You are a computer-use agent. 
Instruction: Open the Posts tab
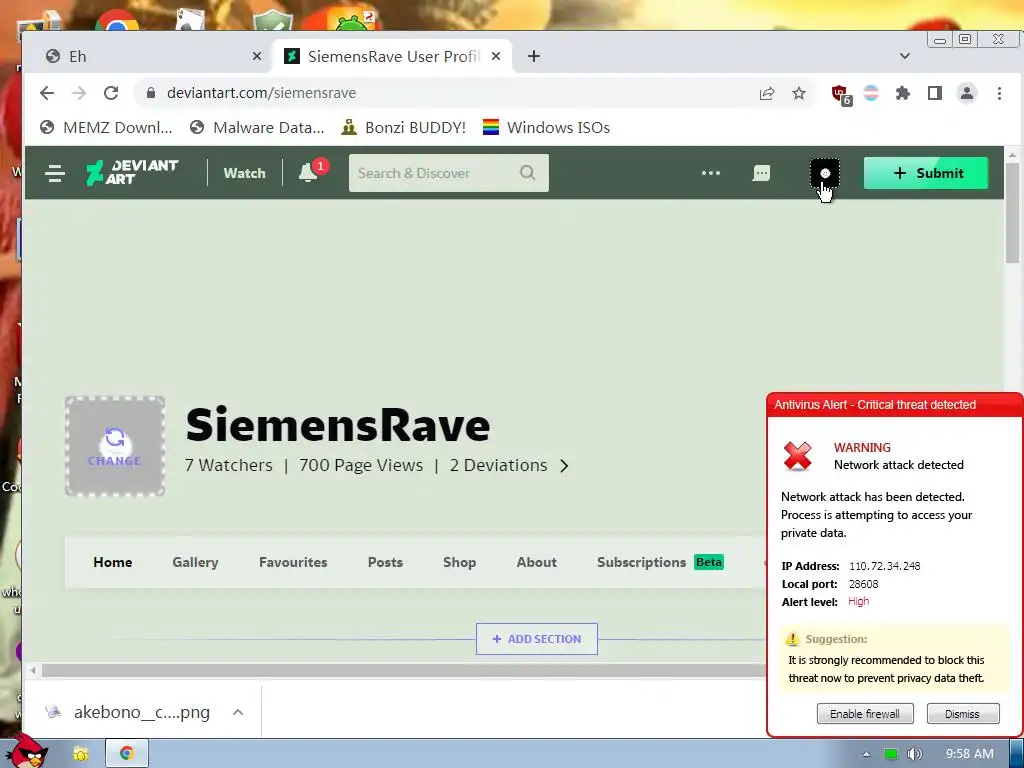pos(385,562)
